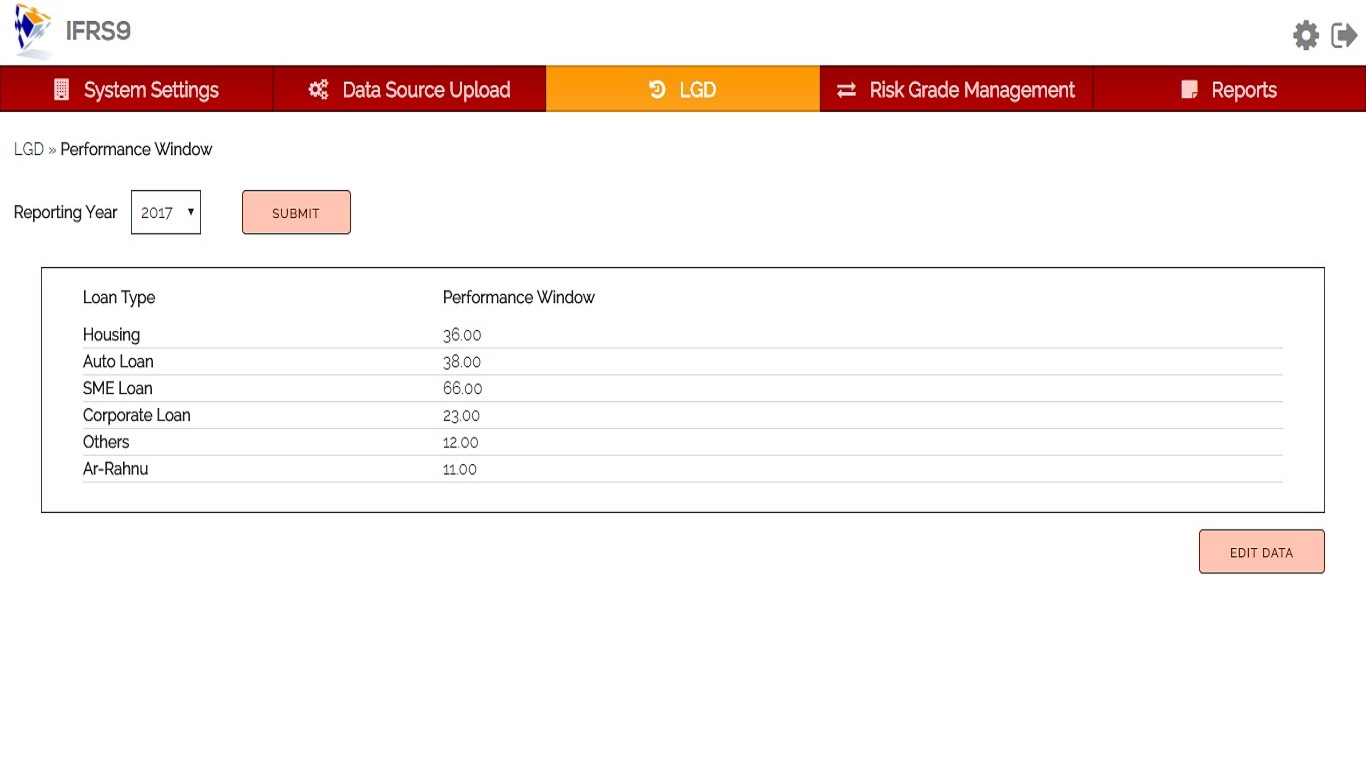Click the System Settings building icon
The width and height of the screenshot is (1366, 766).
pos(62,90)
